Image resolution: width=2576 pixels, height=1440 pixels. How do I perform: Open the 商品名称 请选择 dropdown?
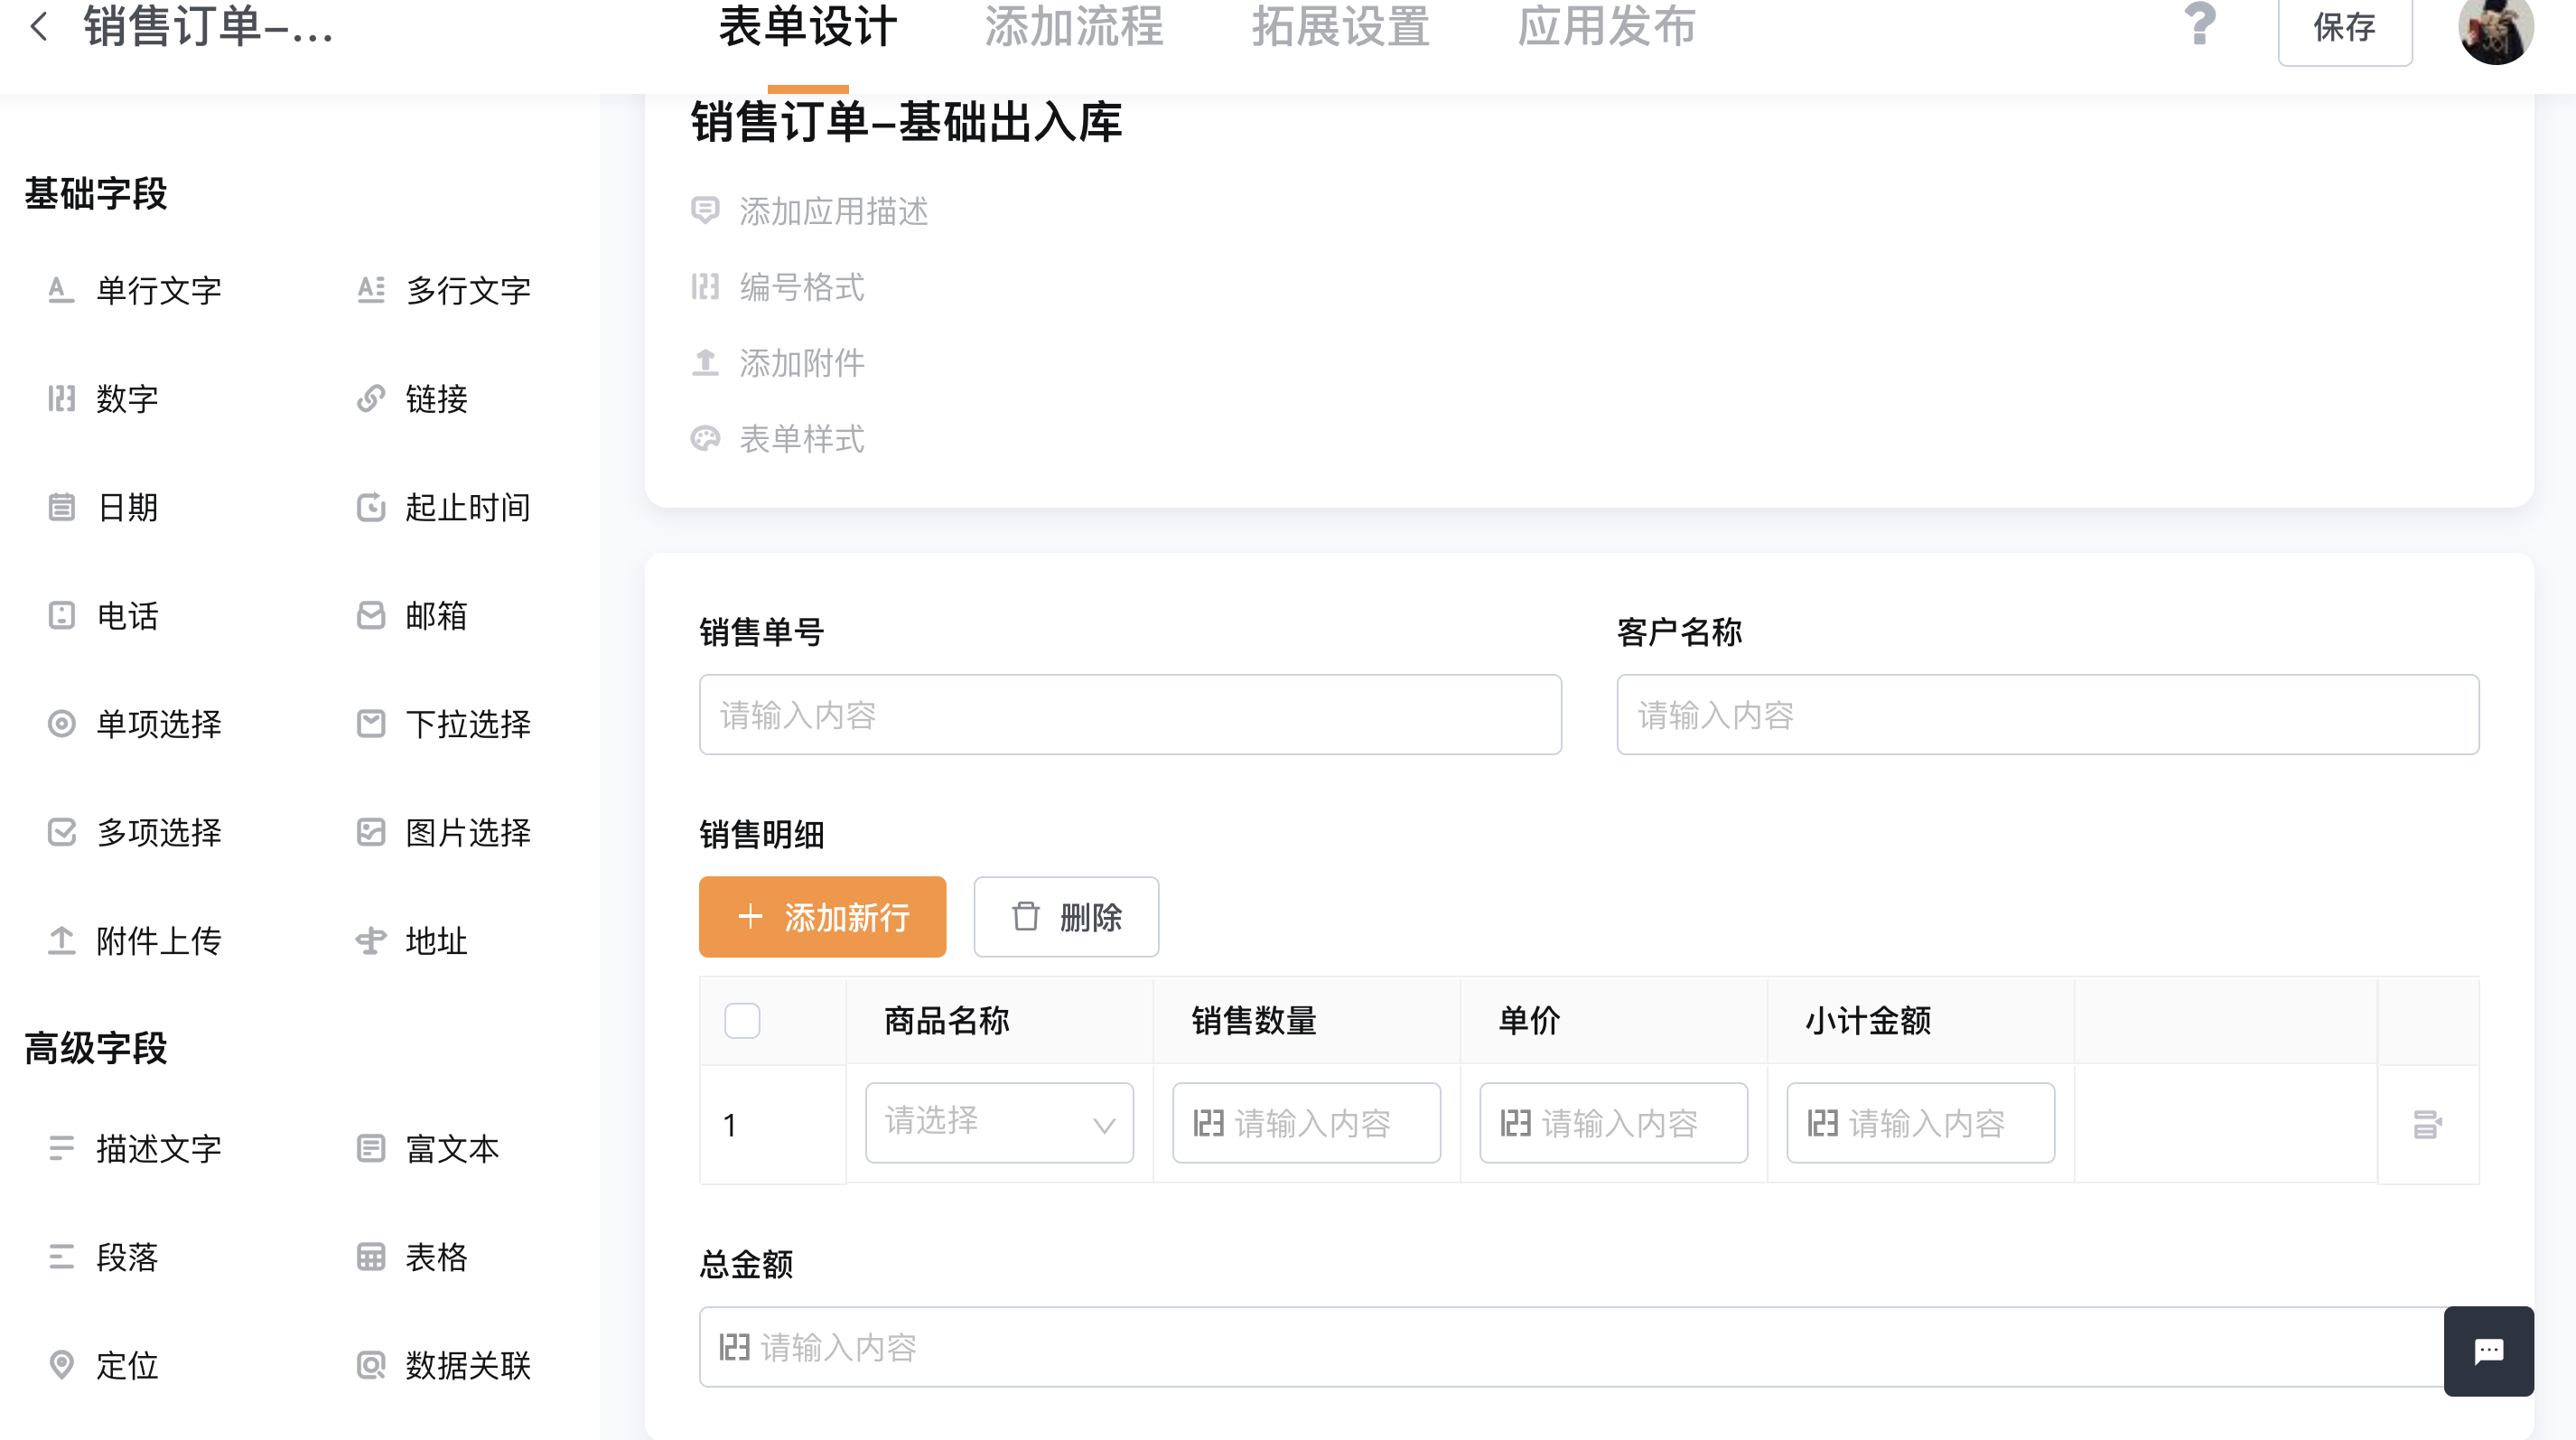click(x=999, y=1123)
